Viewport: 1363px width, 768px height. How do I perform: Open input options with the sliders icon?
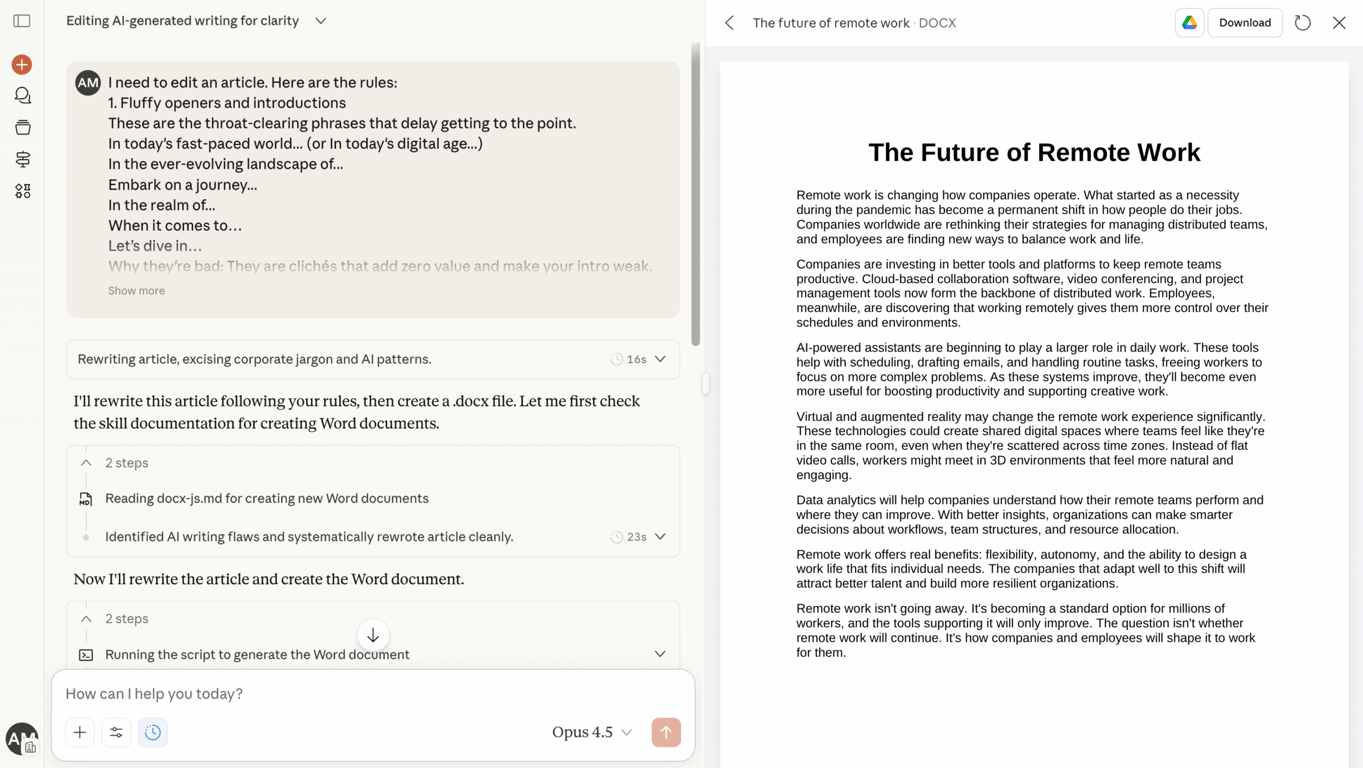pyautogui.click(x=116, y=732)
